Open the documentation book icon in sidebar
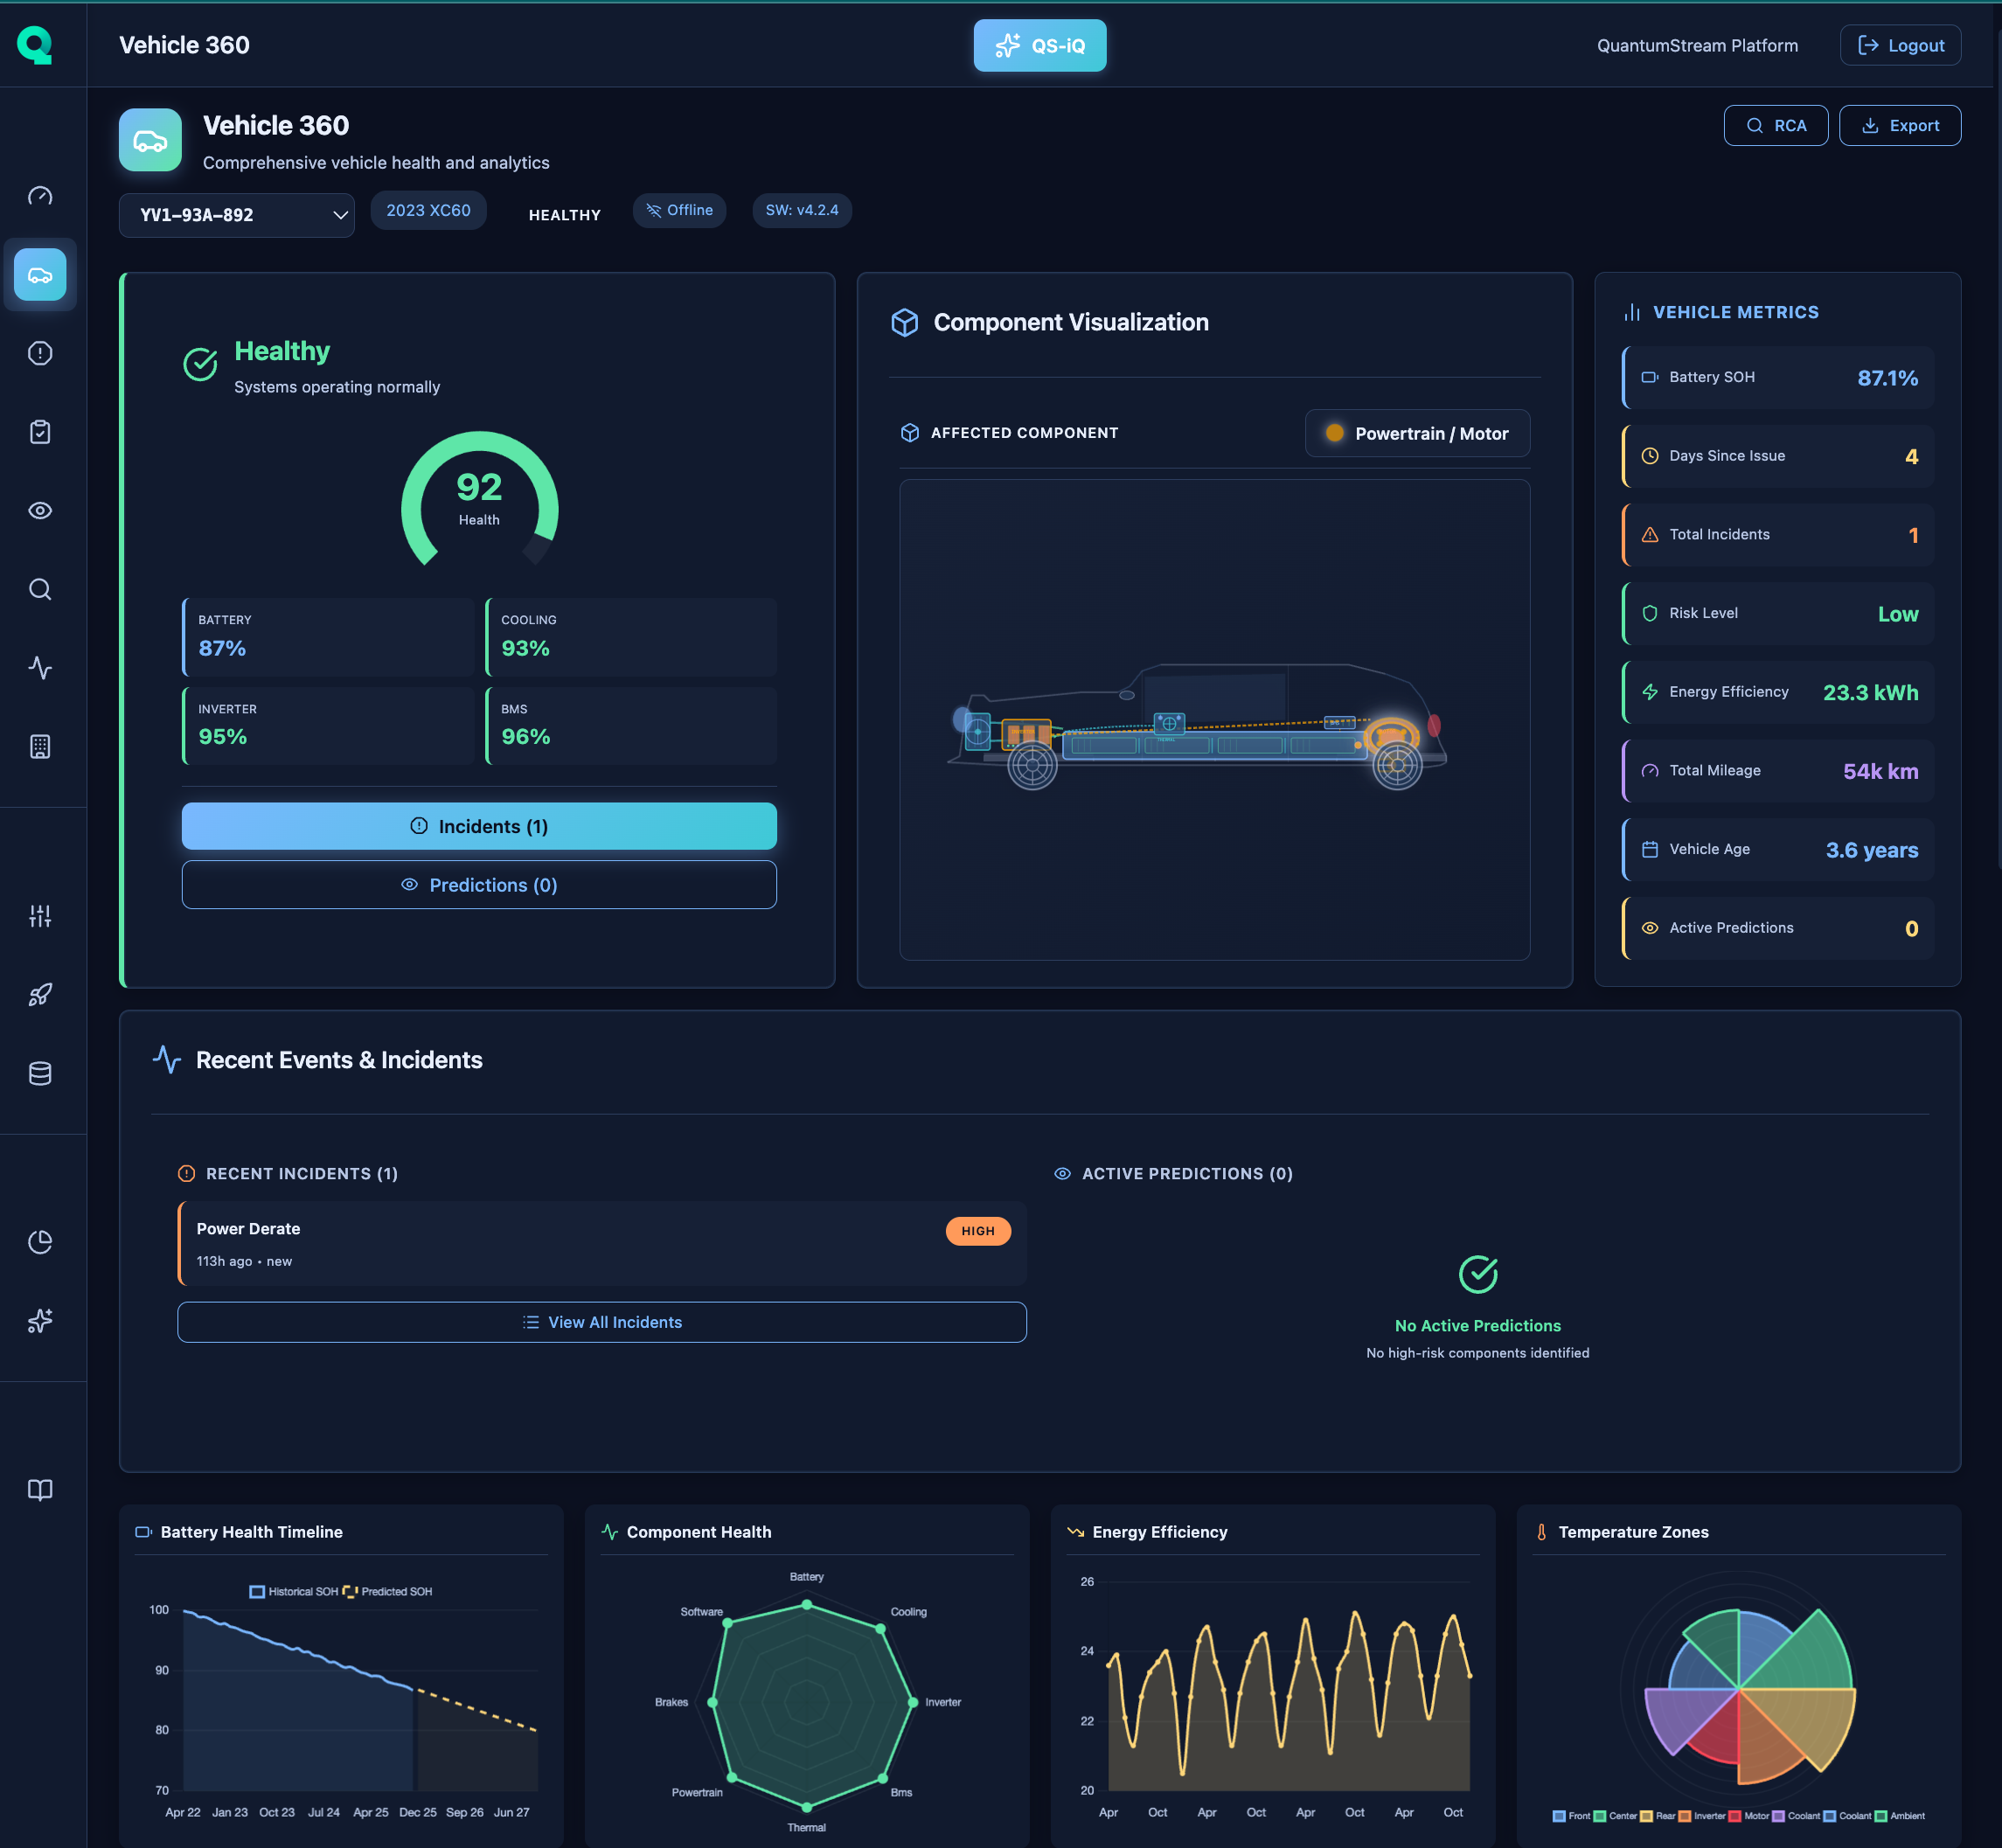 pos(40,1490)
